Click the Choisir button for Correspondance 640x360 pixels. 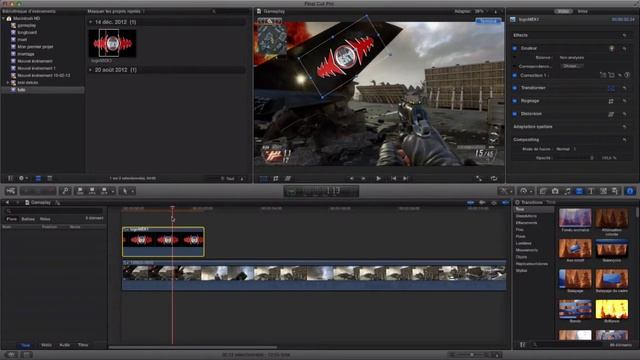[571, 66]
